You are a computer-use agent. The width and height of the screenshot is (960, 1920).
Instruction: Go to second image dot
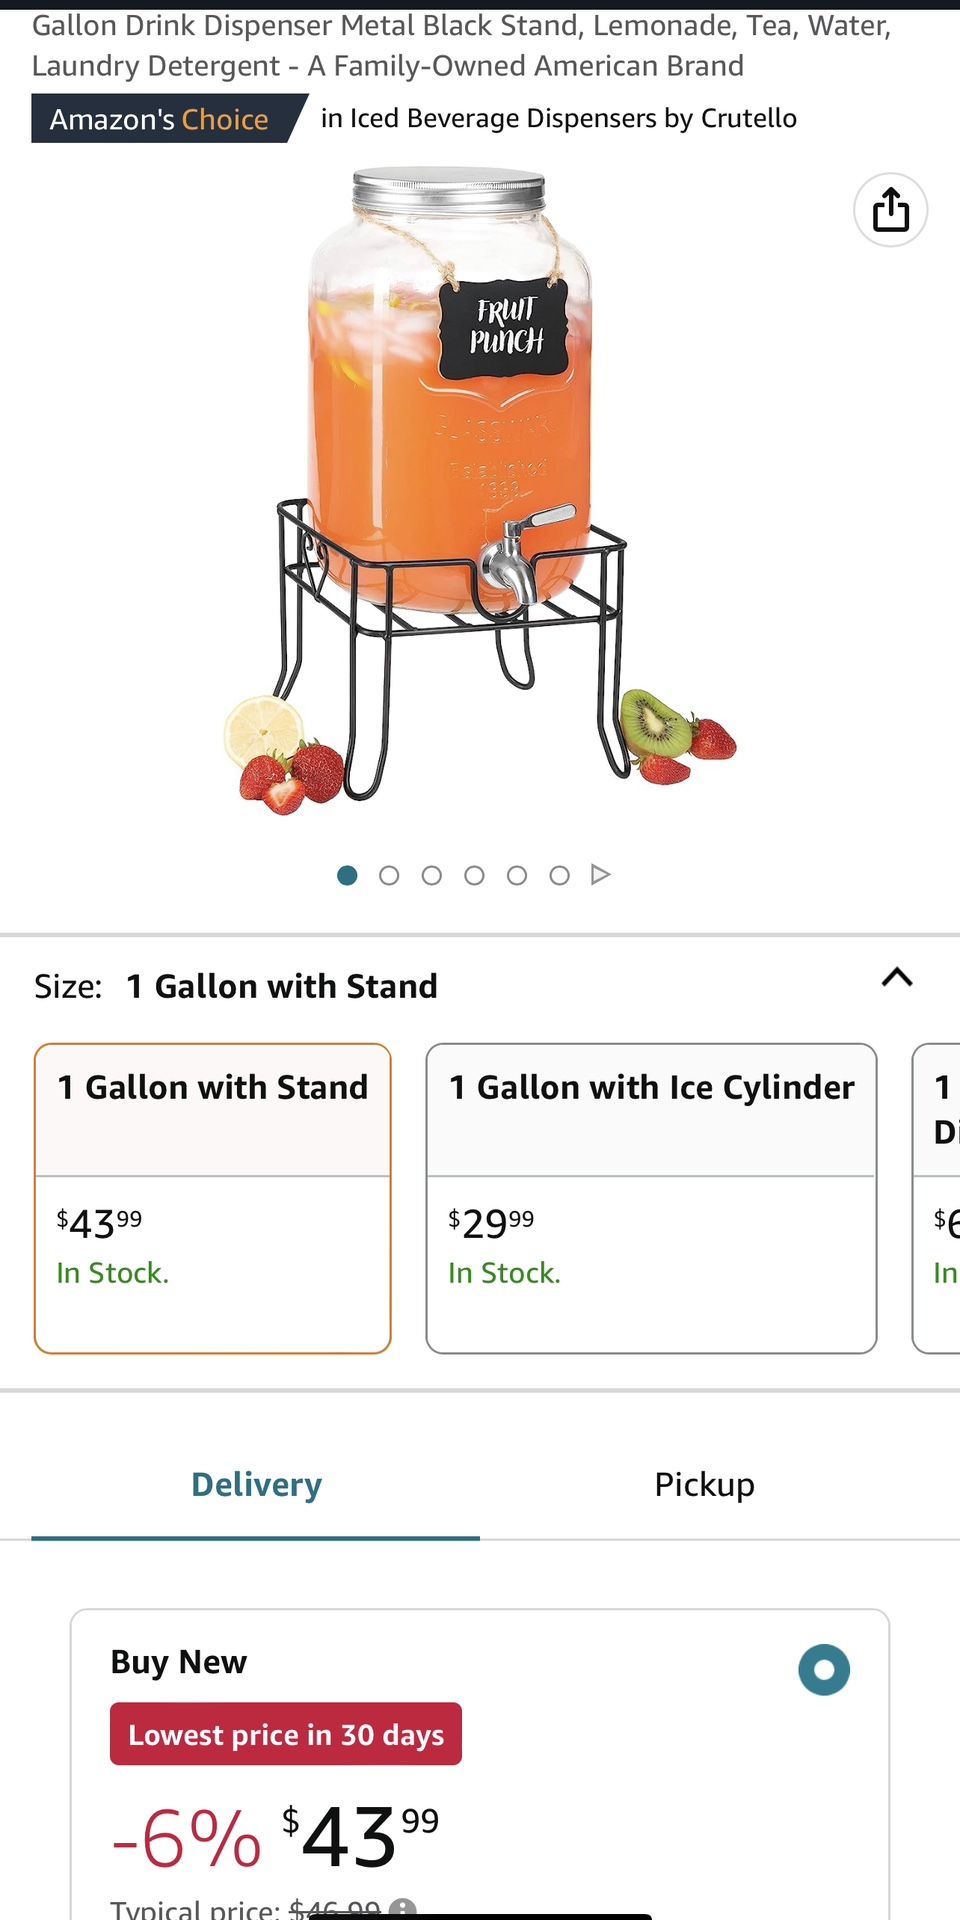click(389, 876)
